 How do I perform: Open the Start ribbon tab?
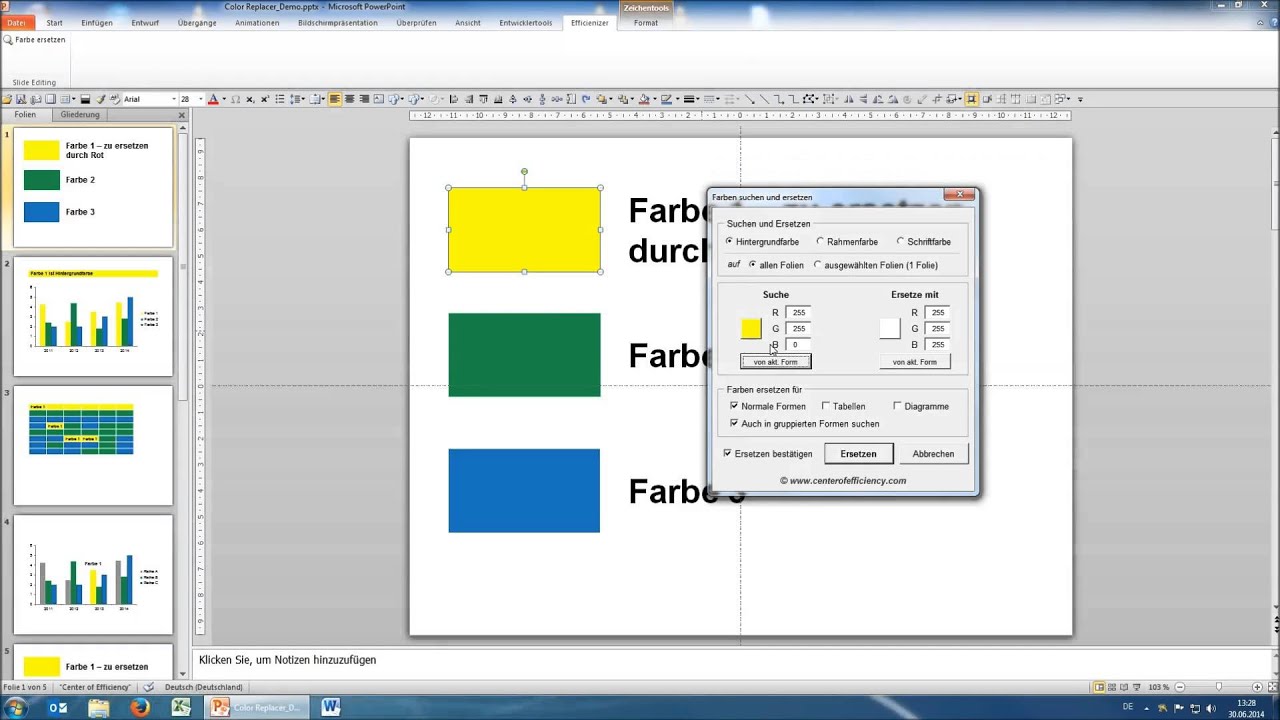54,22
